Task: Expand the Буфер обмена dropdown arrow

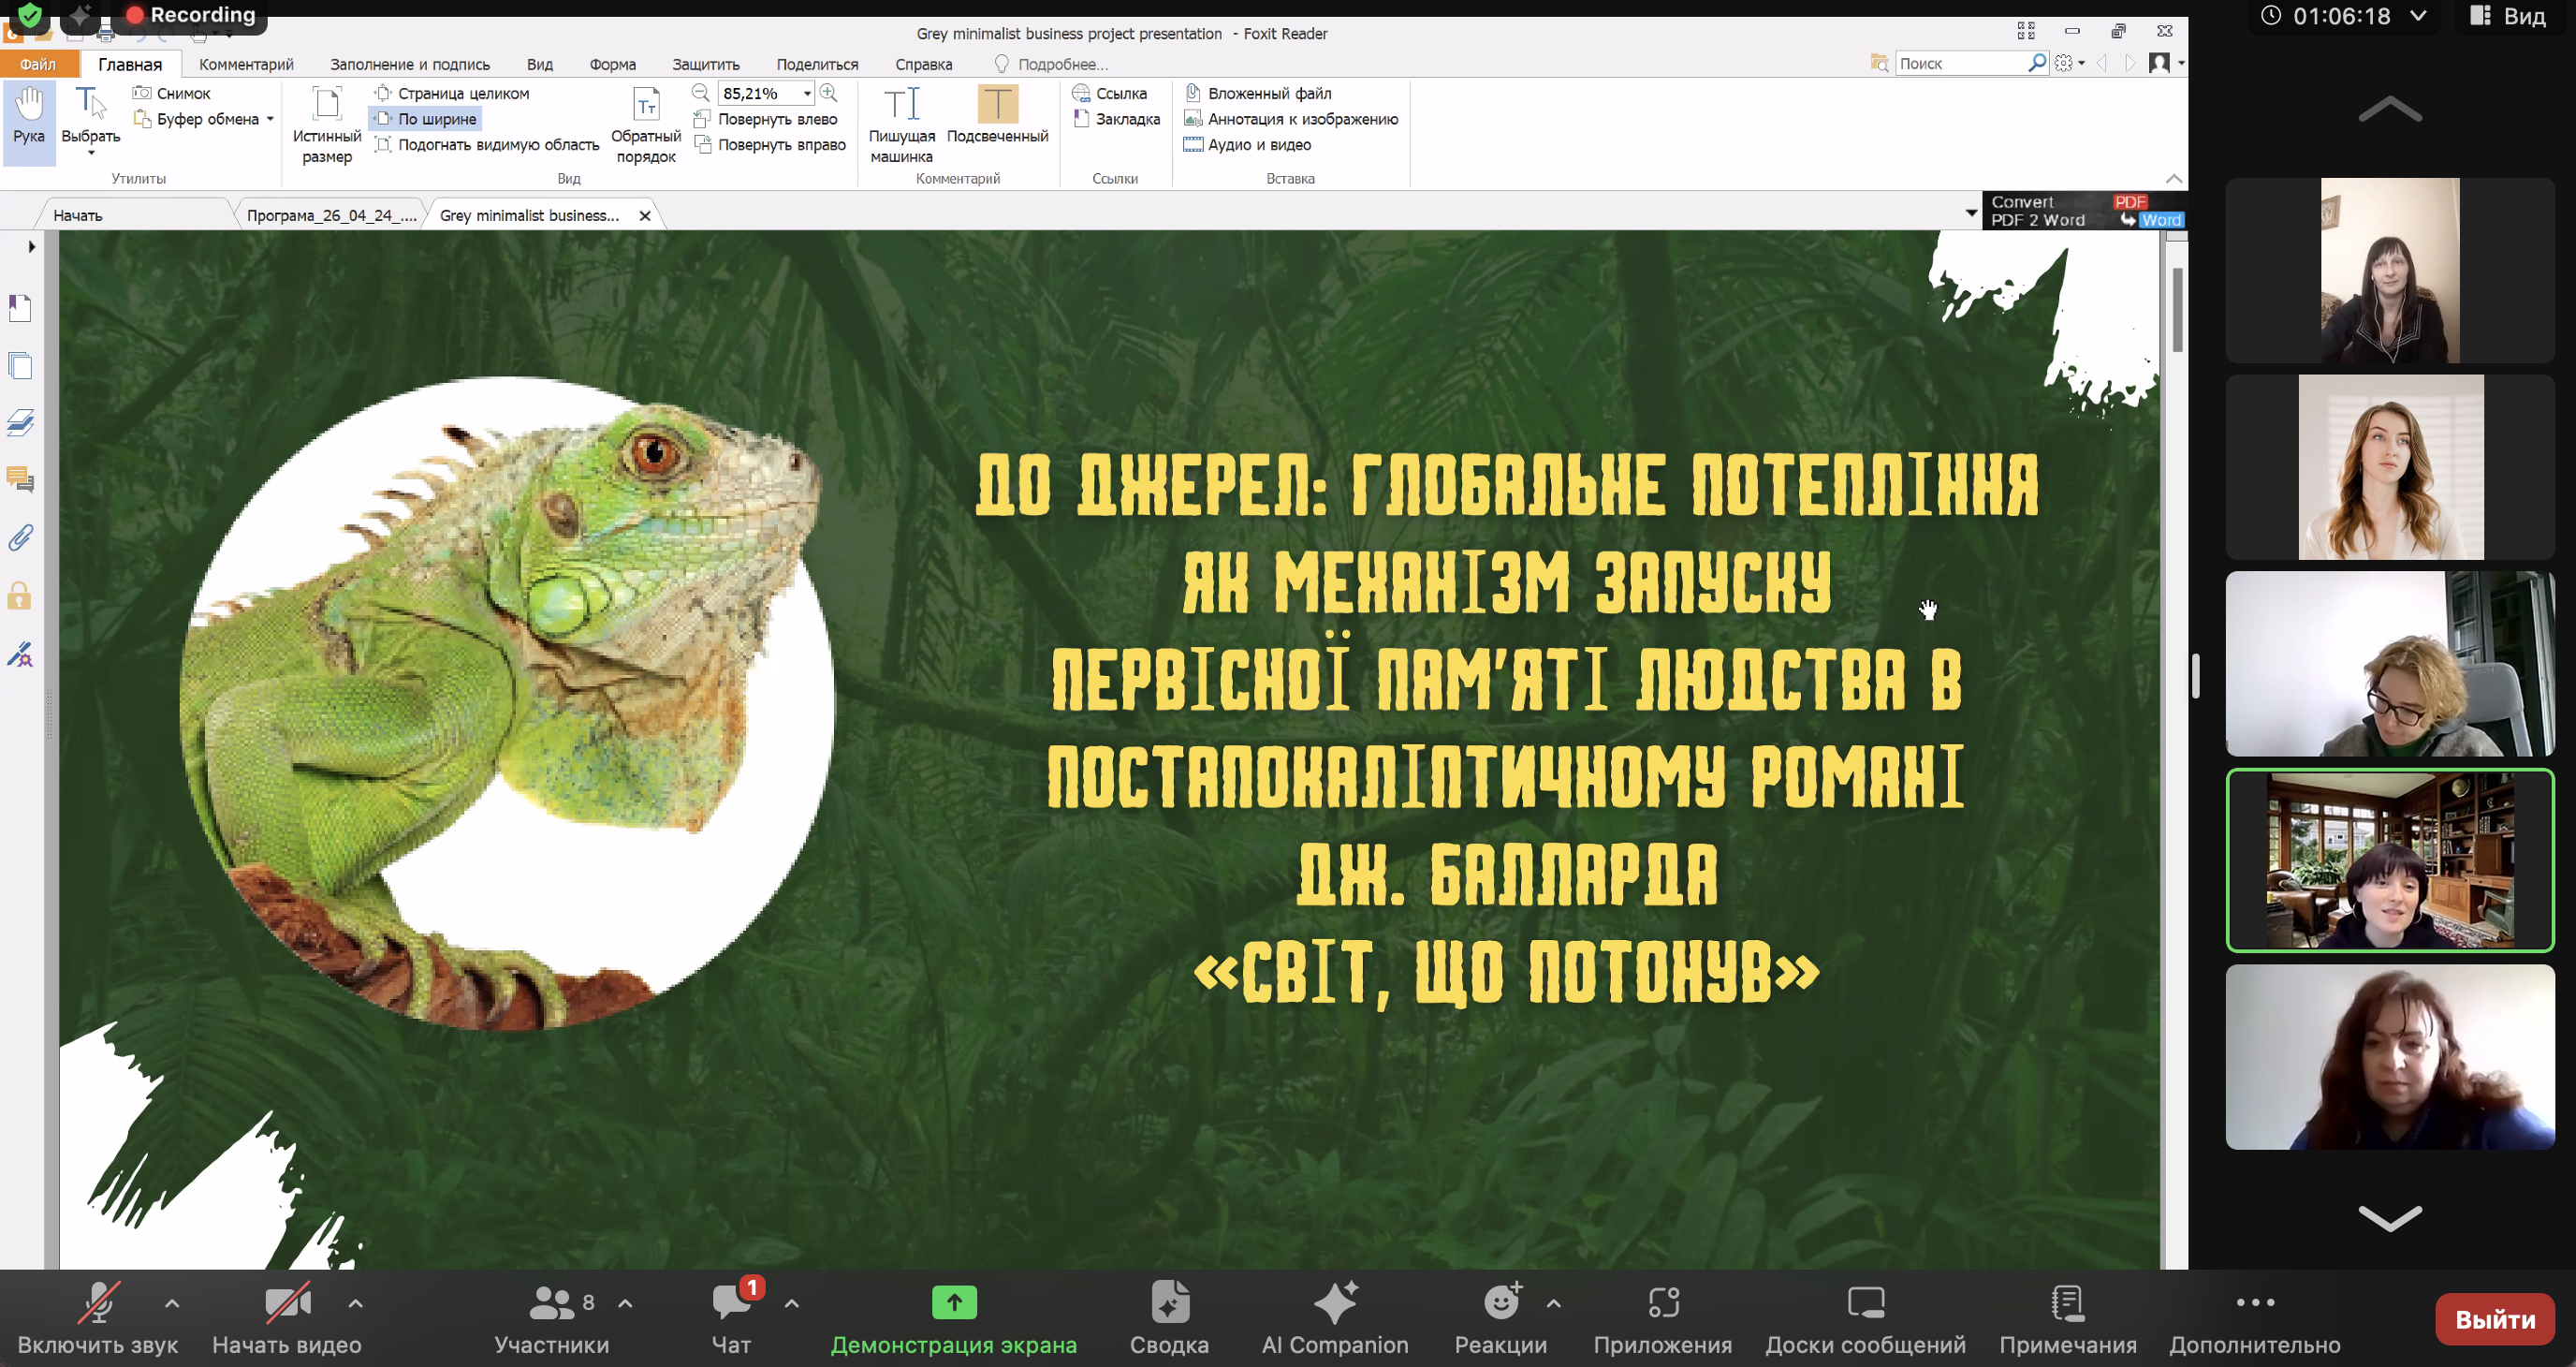Action: (270, 119)
